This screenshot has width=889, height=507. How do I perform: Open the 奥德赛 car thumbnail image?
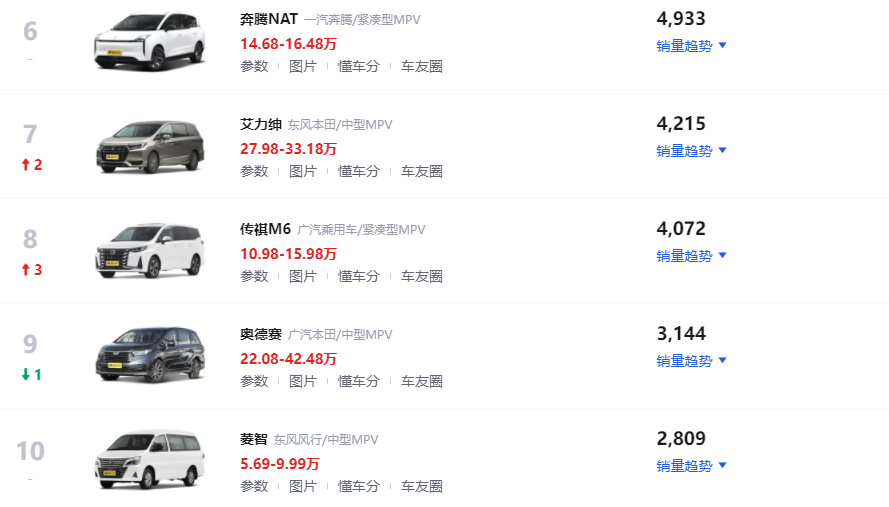tap(150, 355)
